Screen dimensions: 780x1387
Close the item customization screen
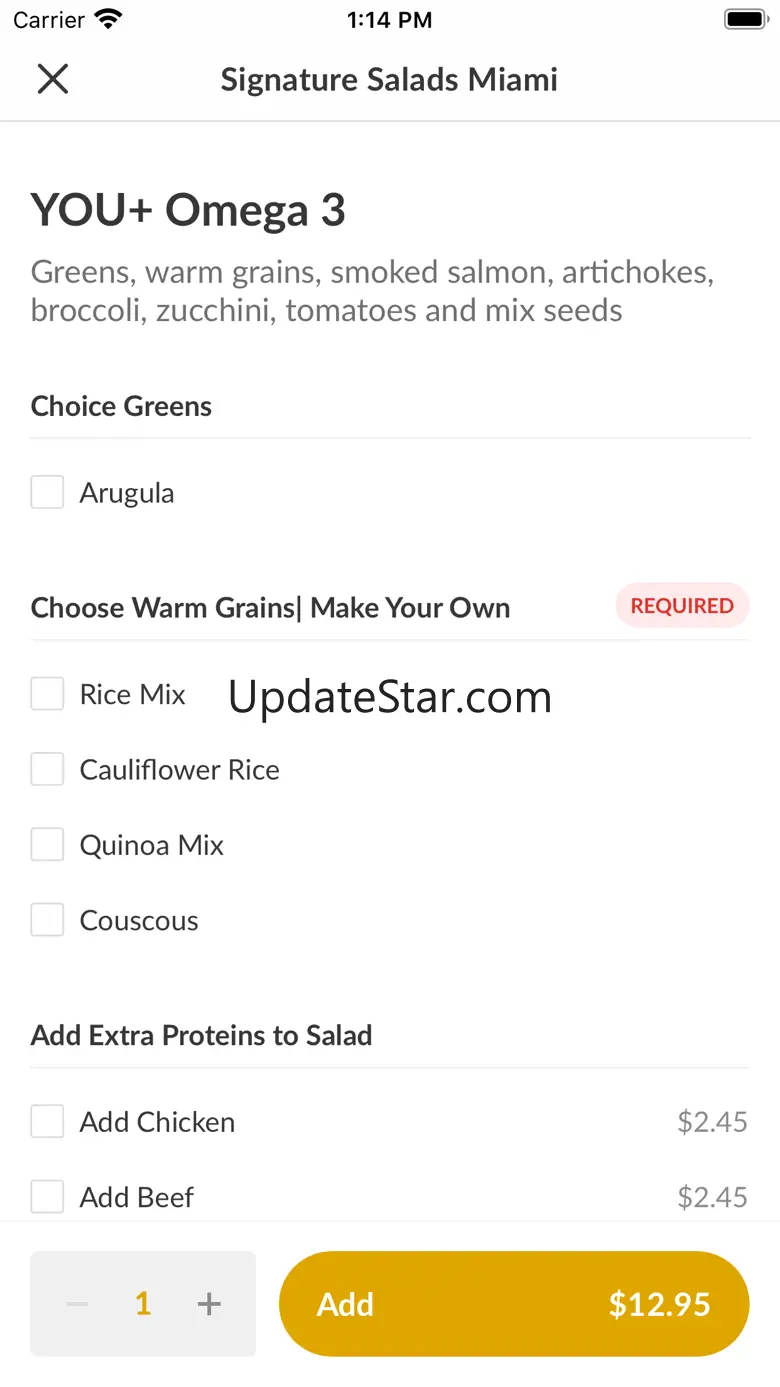(x=52, y=79)
